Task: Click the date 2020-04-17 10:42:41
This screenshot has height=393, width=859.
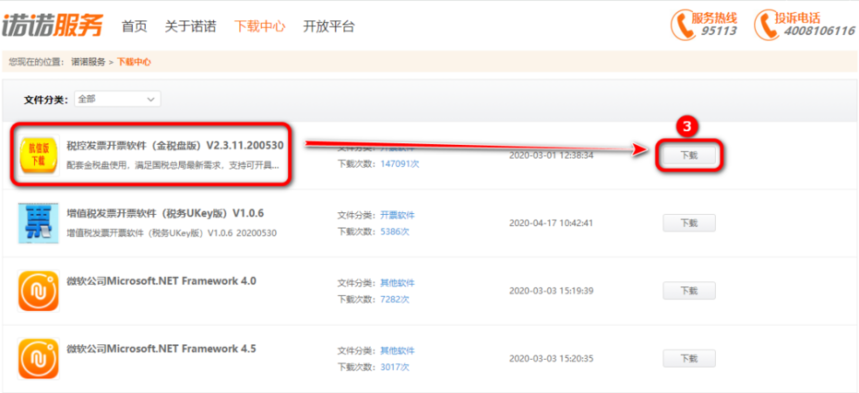Action: (x=551, y=223)
